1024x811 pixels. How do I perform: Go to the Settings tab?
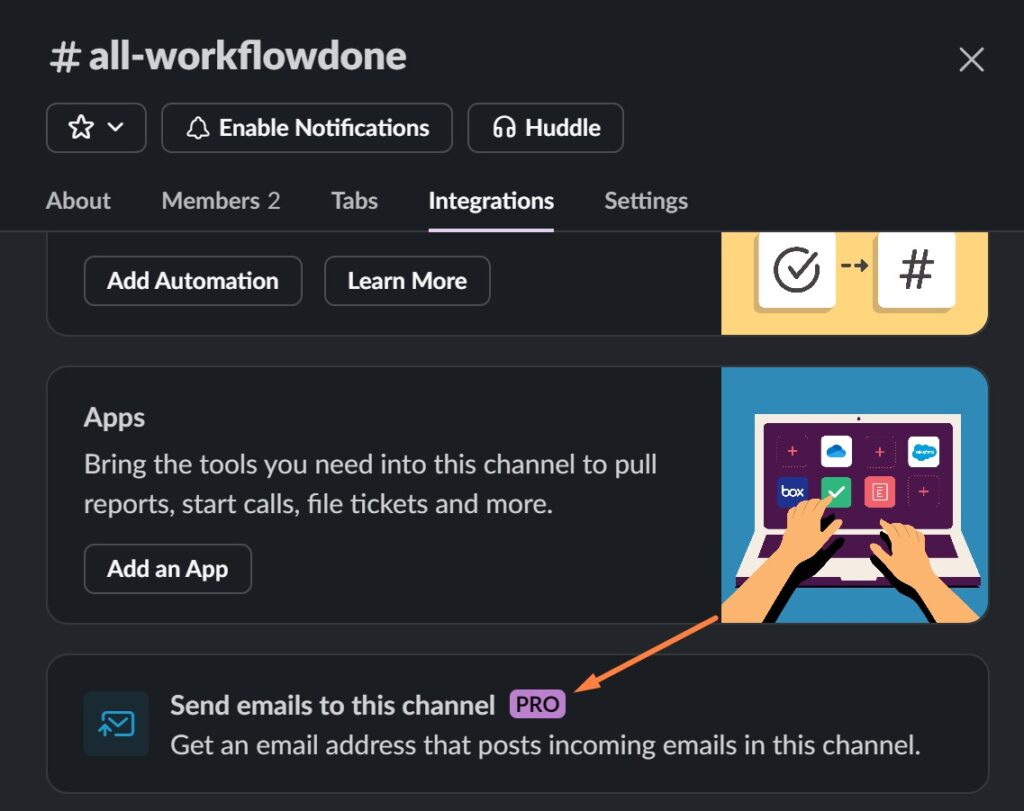point(645,201)
